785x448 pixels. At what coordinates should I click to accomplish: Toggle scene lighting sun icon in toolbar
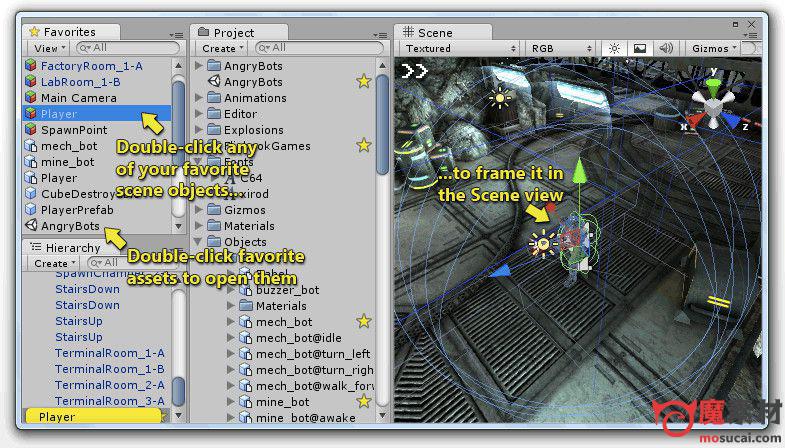[x=614, y=49]
